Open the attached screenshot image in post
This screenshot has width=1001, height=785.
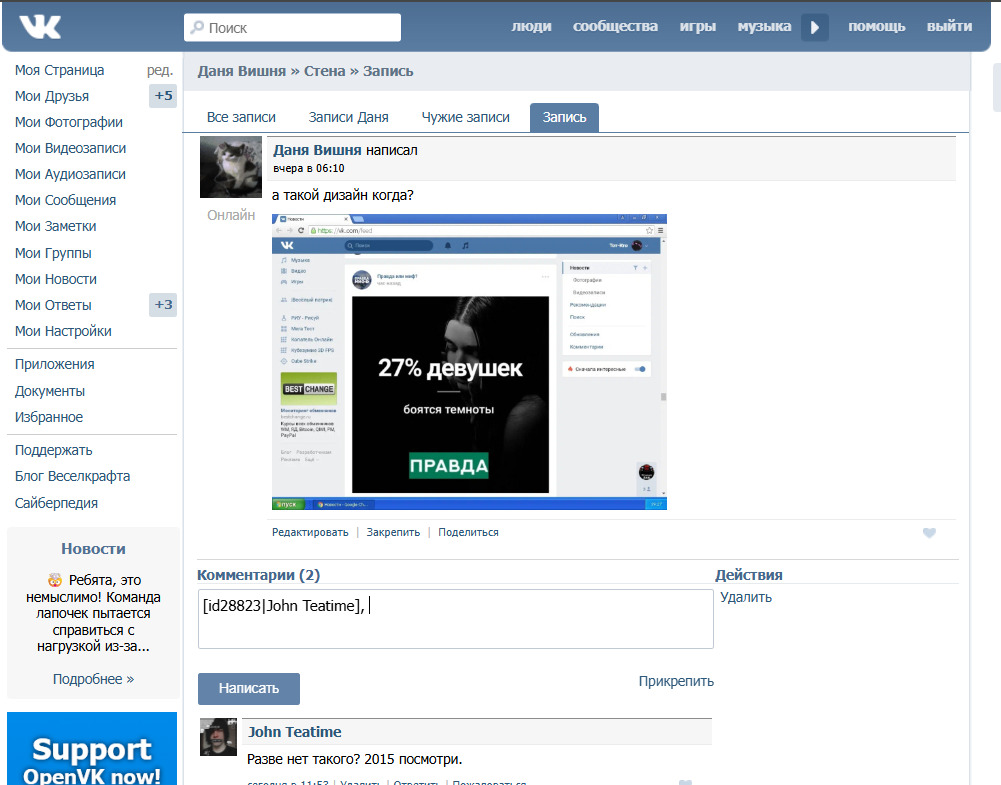[469, 362]
